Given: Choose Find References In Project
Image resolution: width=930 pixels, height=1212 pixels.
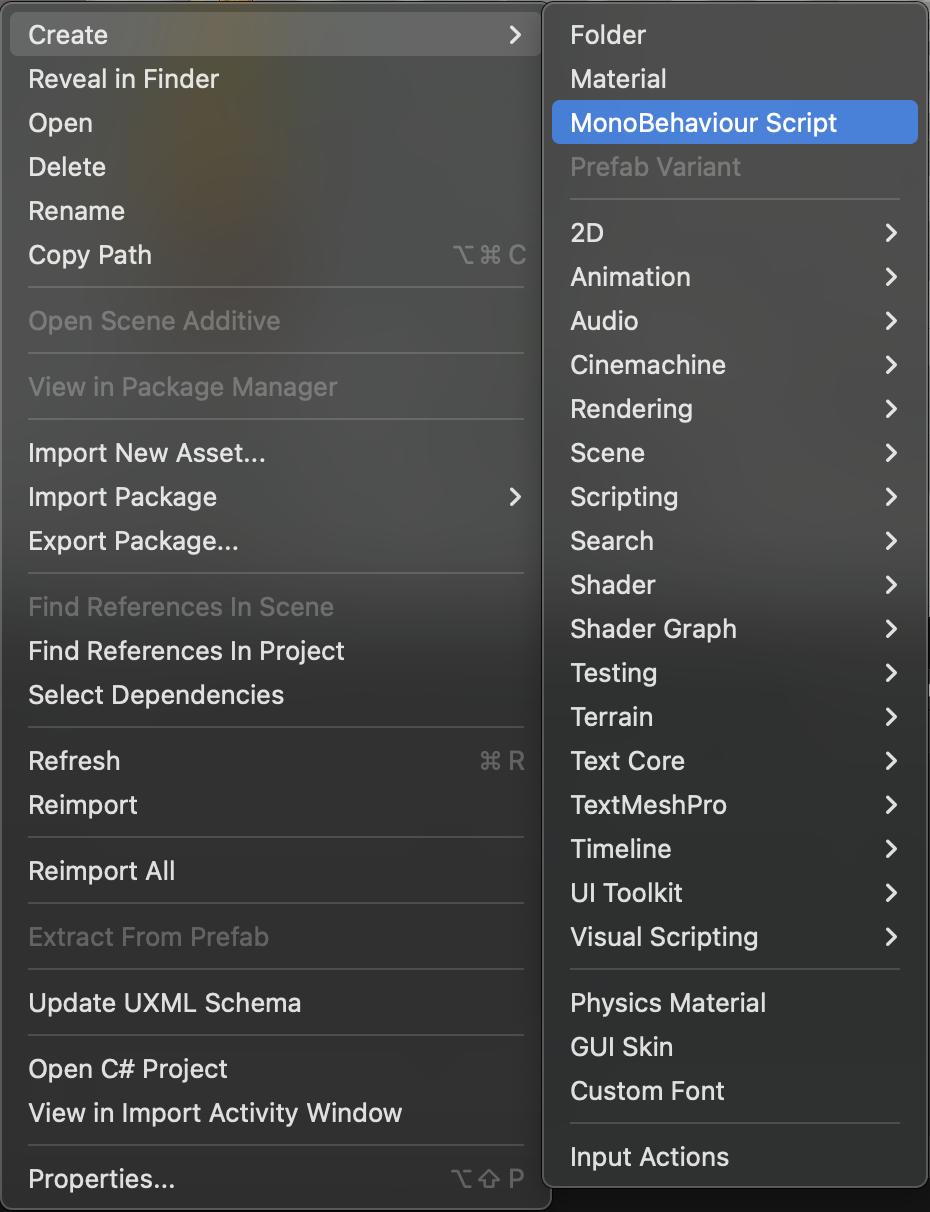Looking at the screenshot, I should tap(186, 651).
